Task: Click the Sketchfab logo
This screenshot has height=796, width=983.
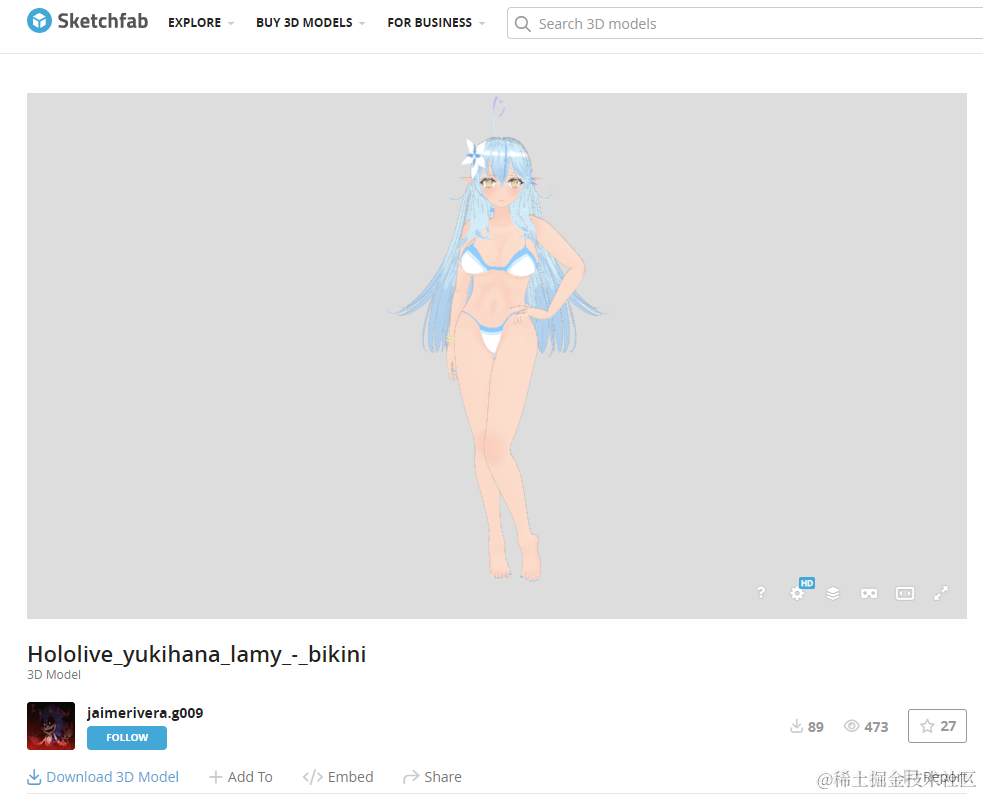Action: [88, 21]
